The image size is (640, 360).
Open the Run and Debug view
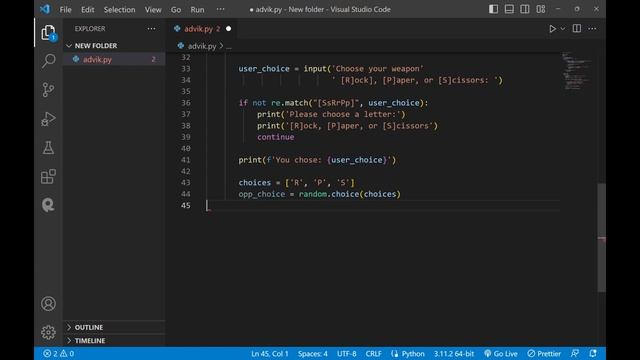coord(48,119)
